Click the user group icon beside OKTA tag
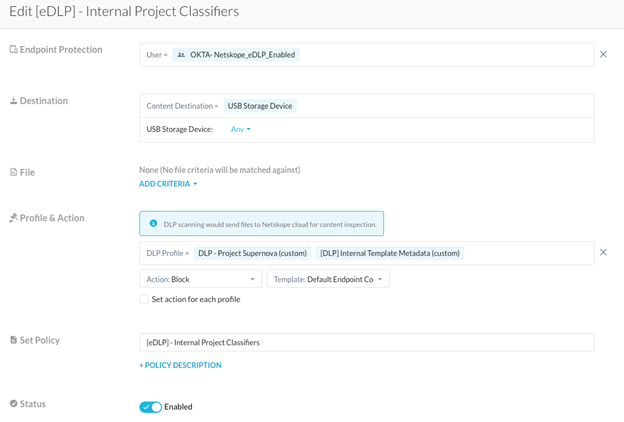 tap(181, 55)
